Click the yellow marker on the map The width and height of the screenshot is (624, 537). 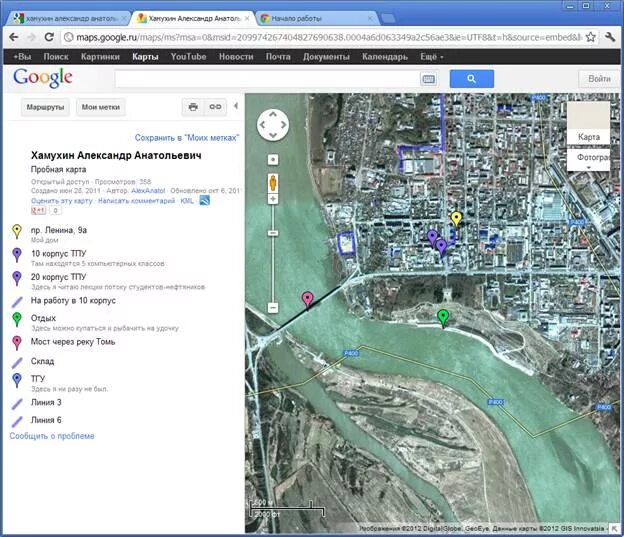pyautogui.click(x=456, y=219)
